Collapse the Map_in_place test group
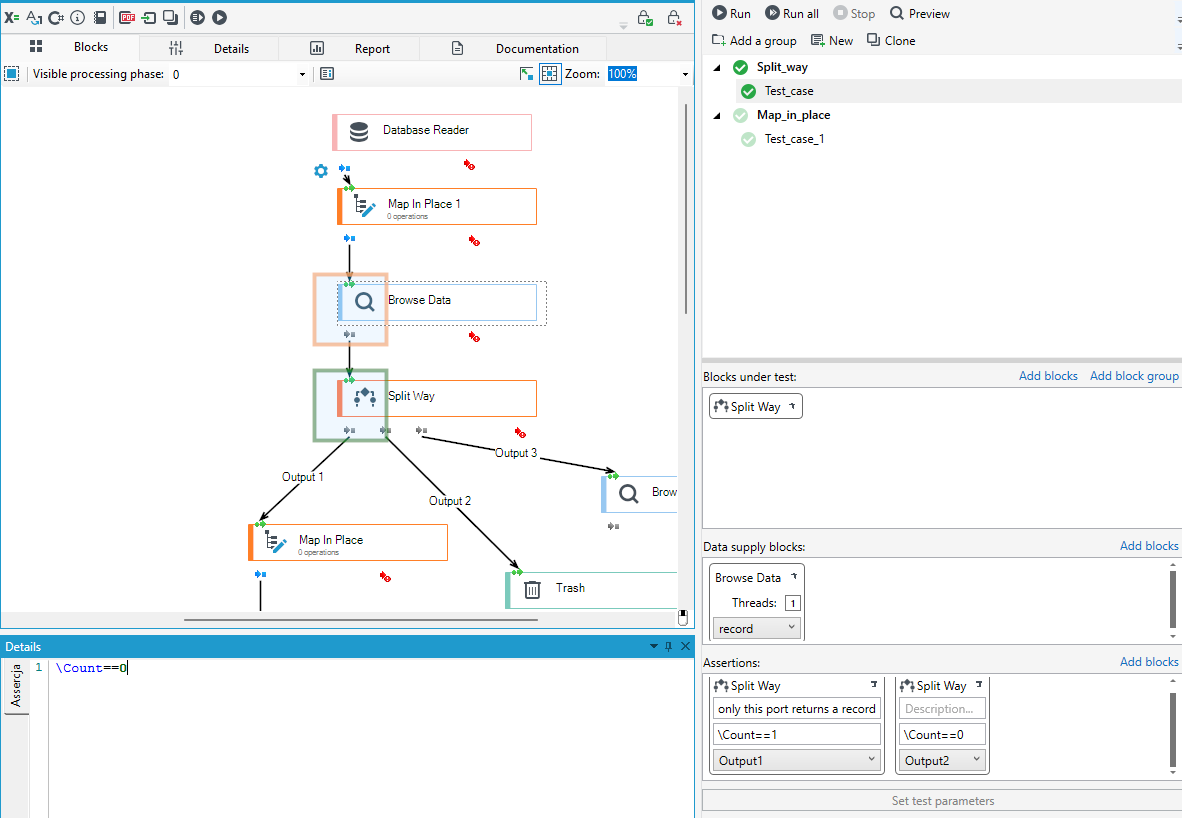The image size is (1182, 818). click(717, 116)
